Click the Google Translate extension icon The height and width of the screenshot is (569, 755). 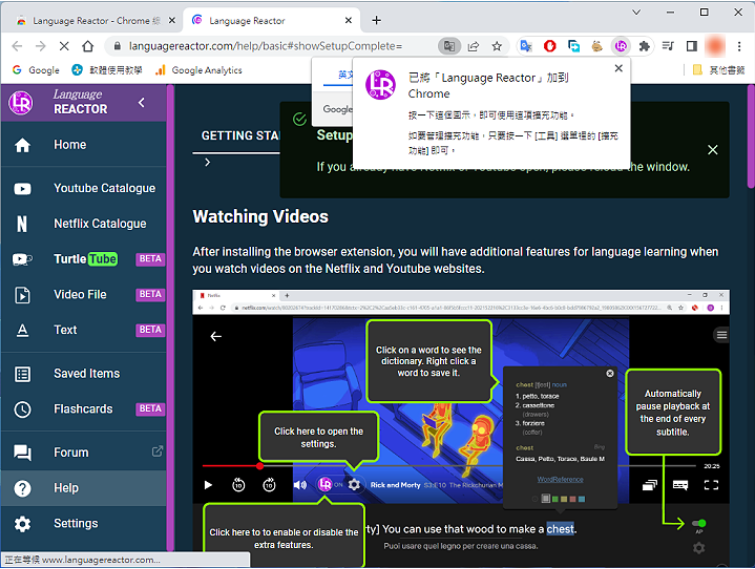(526, 46)
